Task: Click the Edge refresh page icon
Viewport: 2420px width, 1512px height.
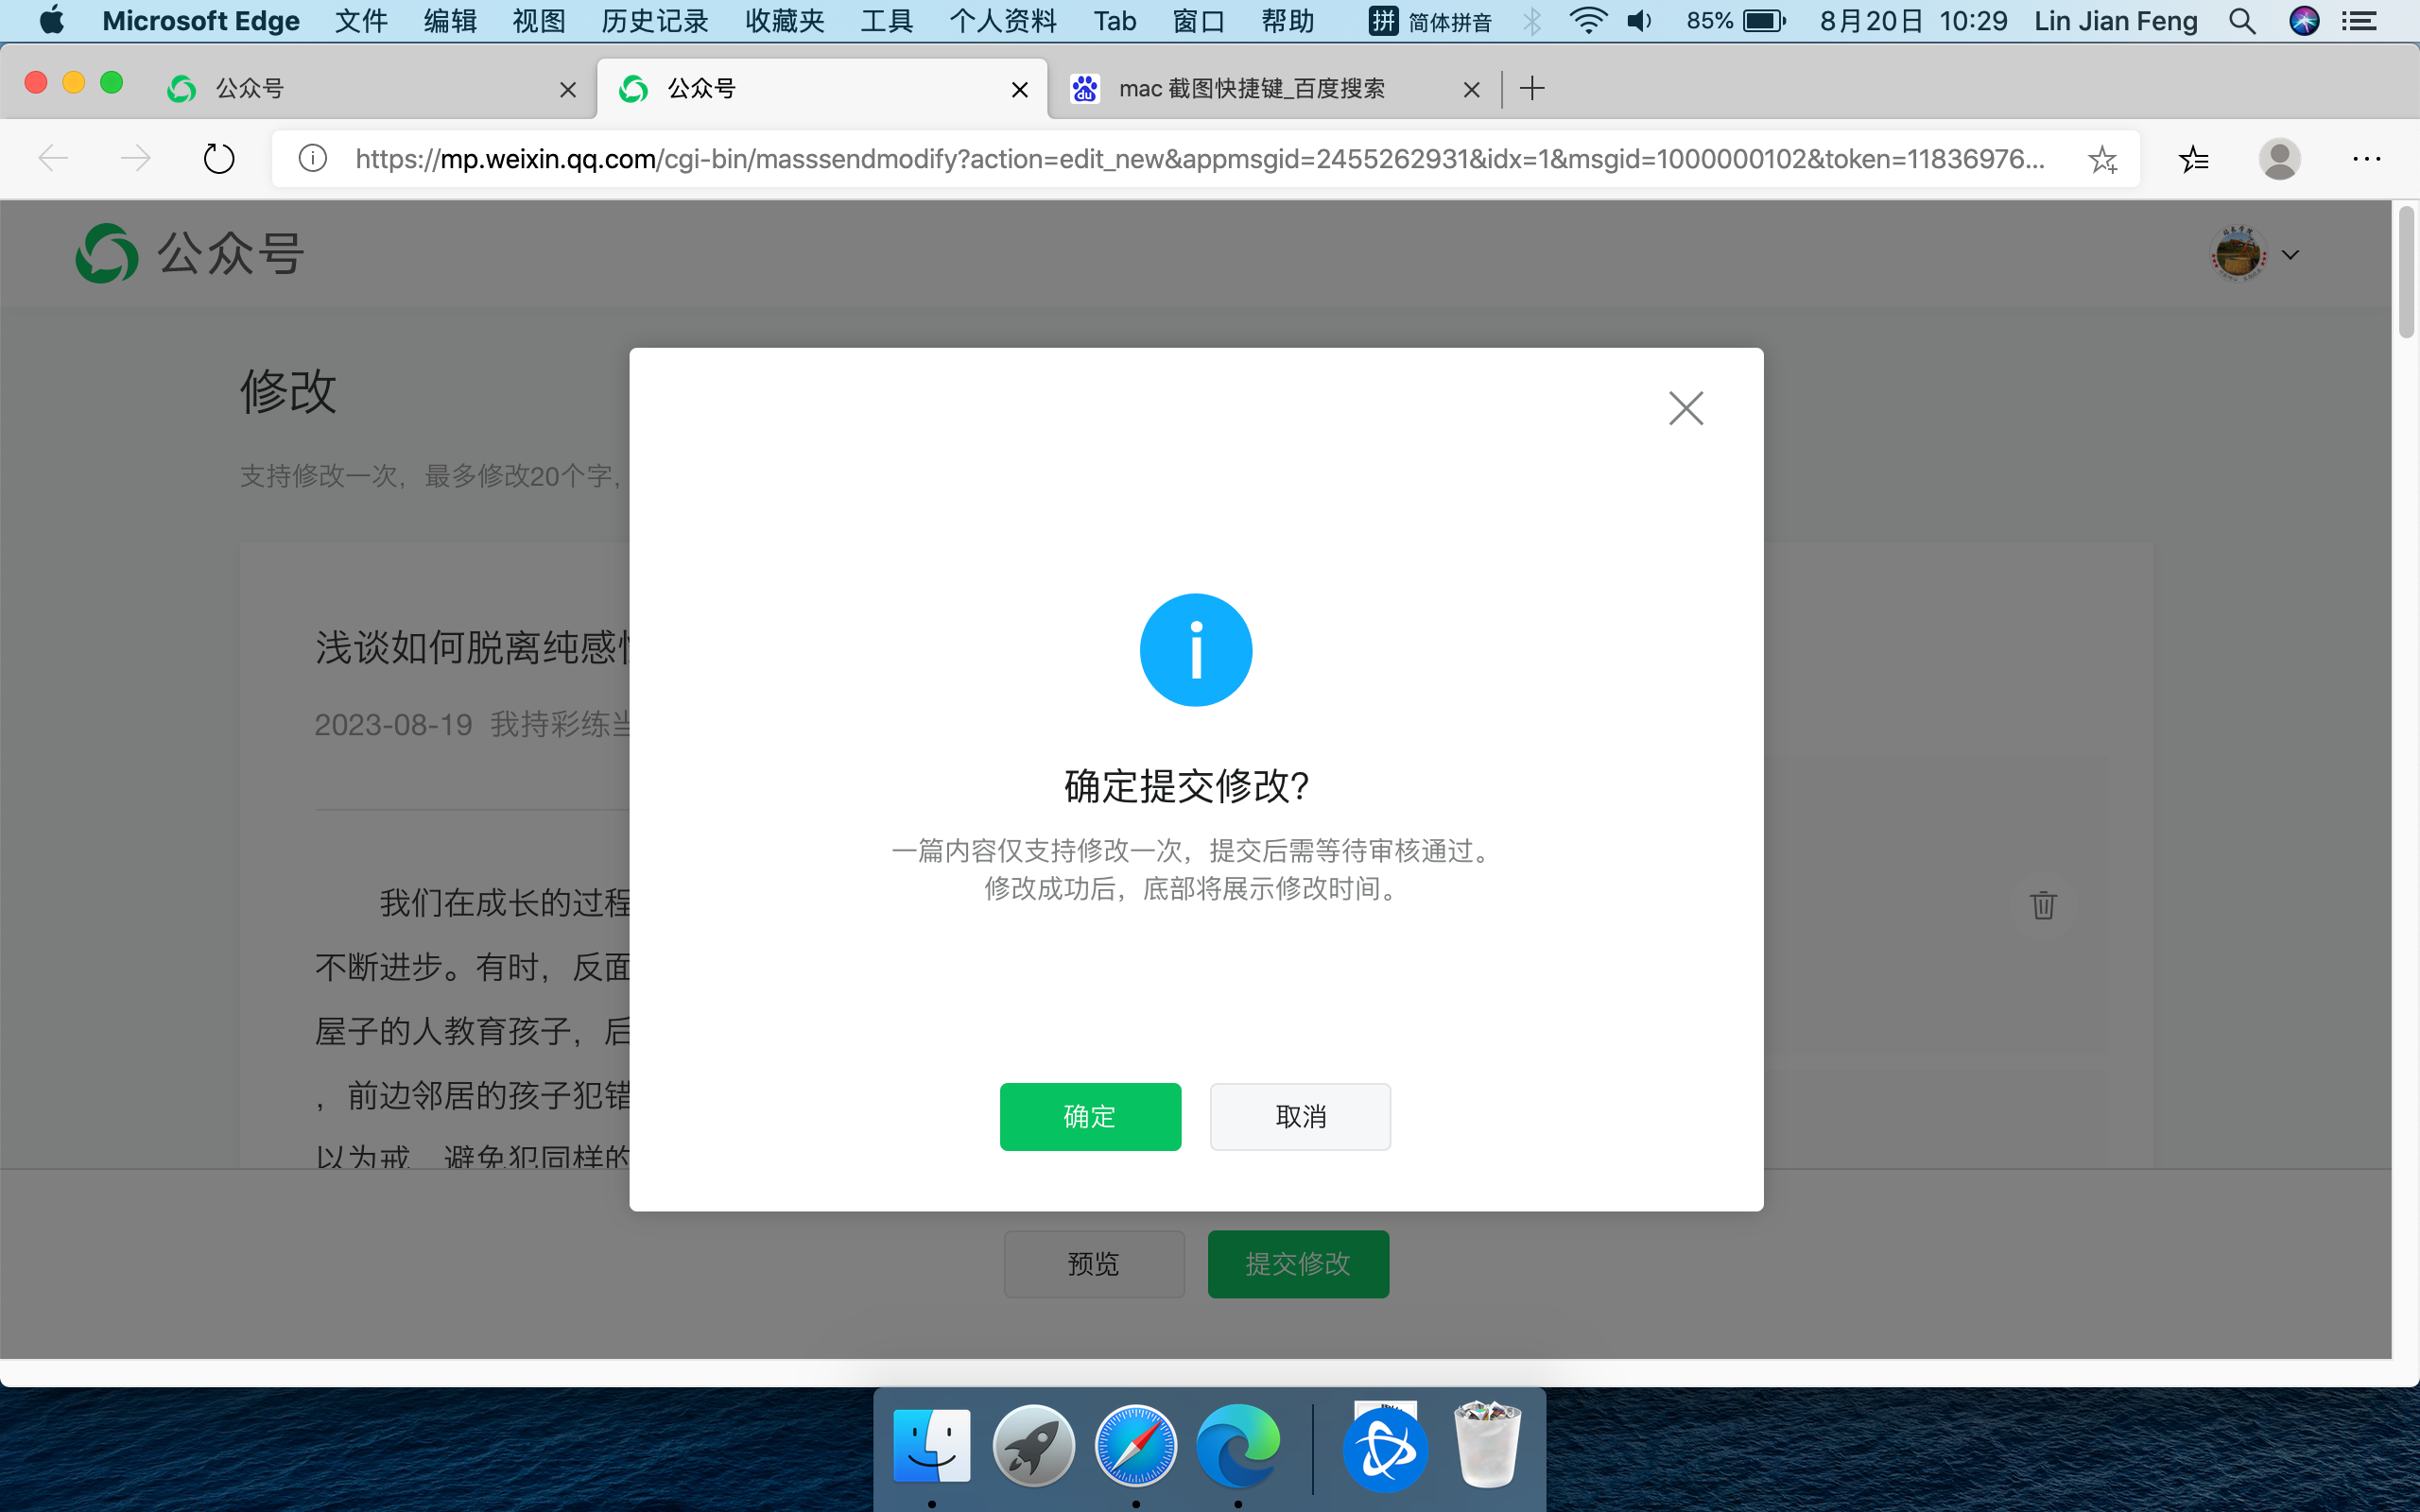Action: [x=219, y=159]
